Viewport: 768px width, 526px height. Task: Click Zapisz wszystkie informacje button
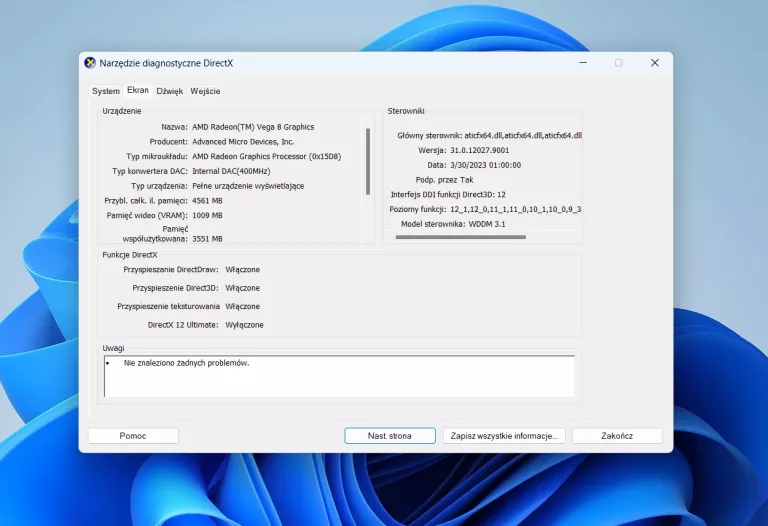click(504, 436)
